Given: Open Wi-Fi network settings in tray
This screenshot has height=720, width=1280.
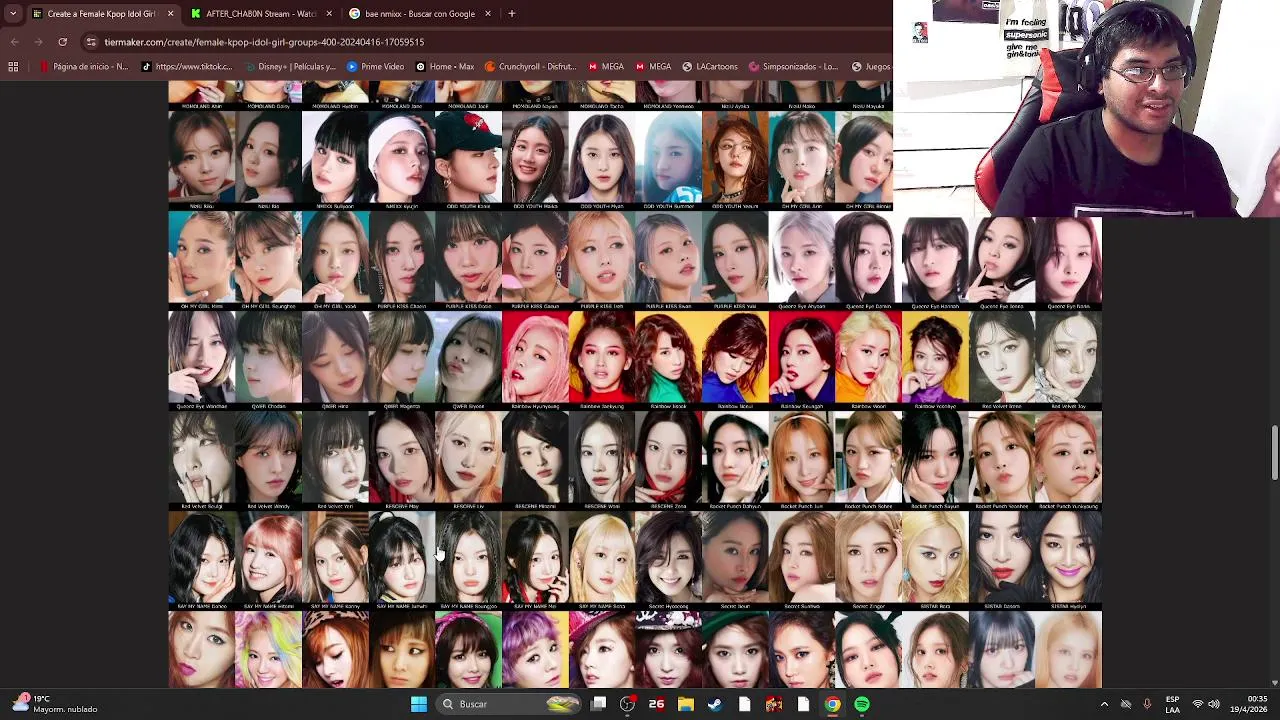Looking at the screenshot, I should click(x=1198, y=704).
